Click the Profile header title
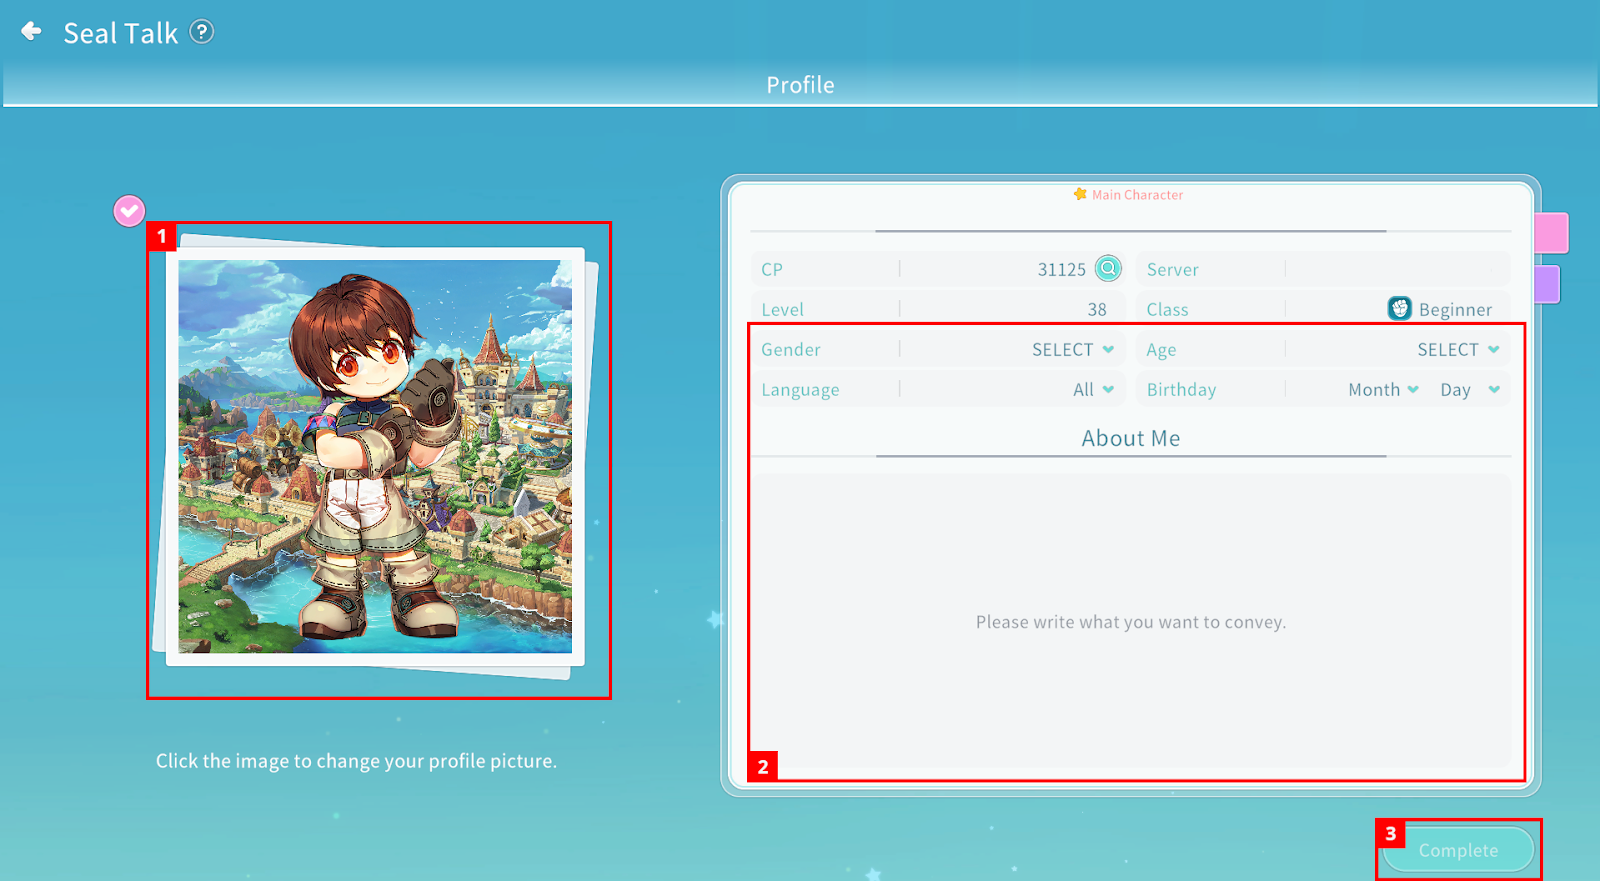Image resolution: width=1600 pixels, height=881 pixels. coord(800,85)
